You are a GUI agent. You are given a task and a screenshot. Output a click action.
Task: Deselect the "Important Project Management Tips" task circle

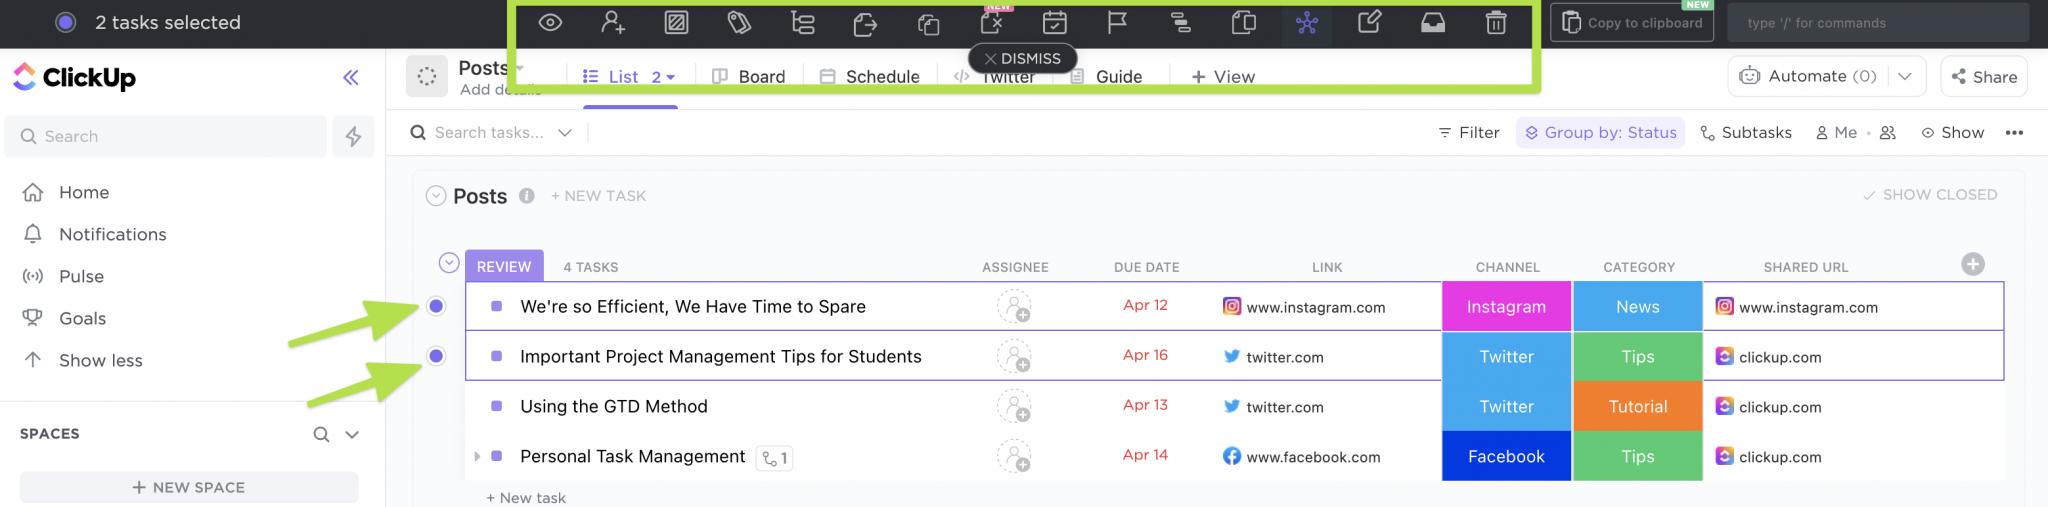(436, 356)
